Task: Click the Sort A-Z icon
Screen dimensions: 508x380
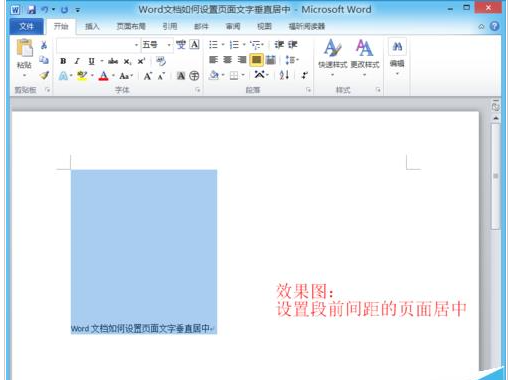Action: tap(284, 75)
